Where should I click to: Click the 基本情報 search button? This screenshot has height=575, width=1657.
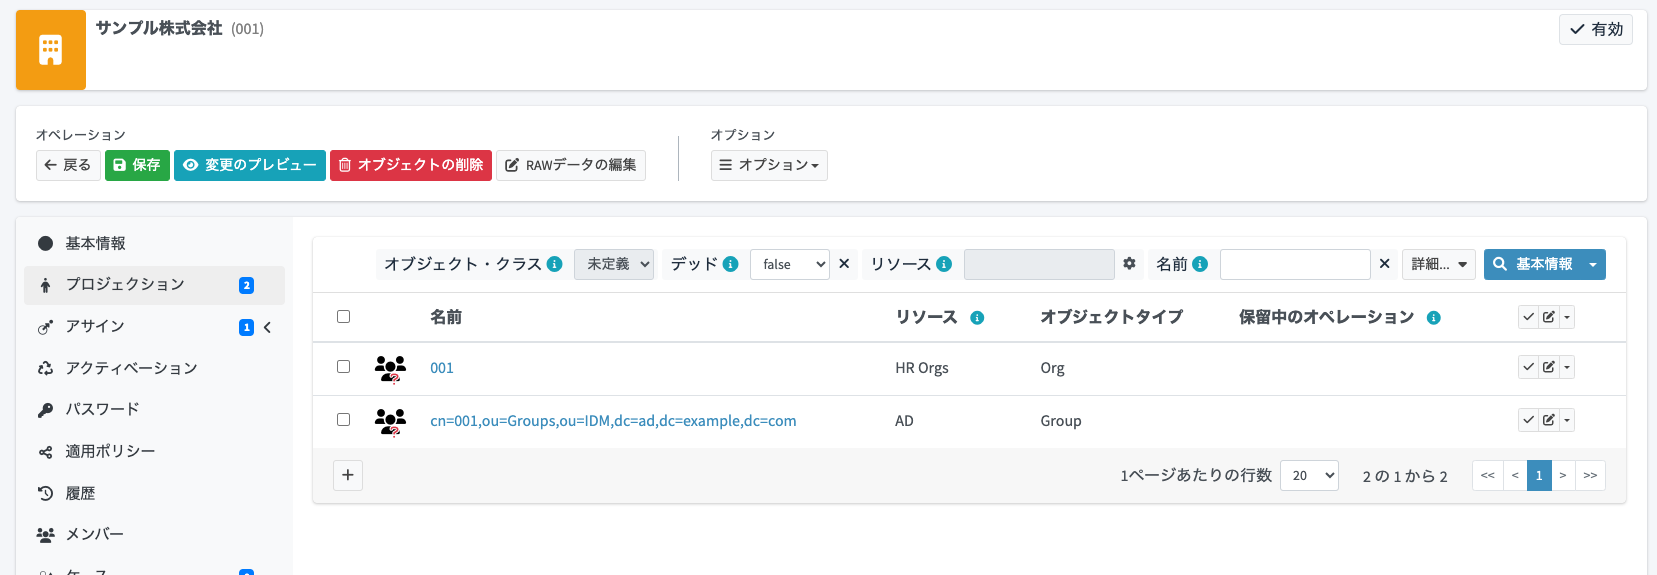[x=1534, y=264]
